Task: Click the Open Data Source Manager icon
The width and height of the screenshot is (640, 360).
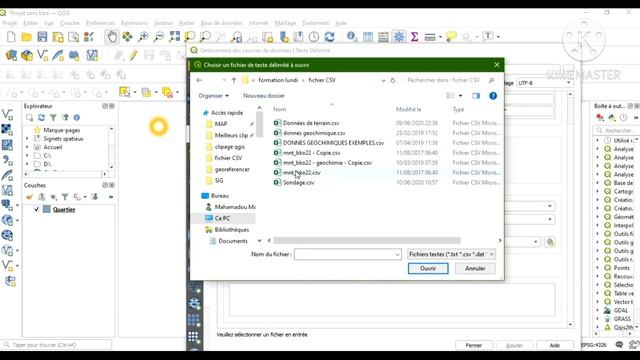Action: tap(11, 55)
